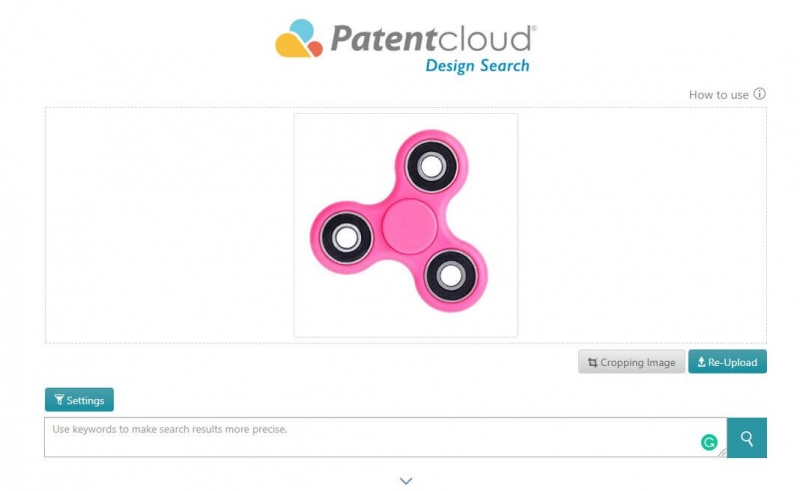
Task: Click the info circle icon beside How to use
Action: tap(759, 94)
